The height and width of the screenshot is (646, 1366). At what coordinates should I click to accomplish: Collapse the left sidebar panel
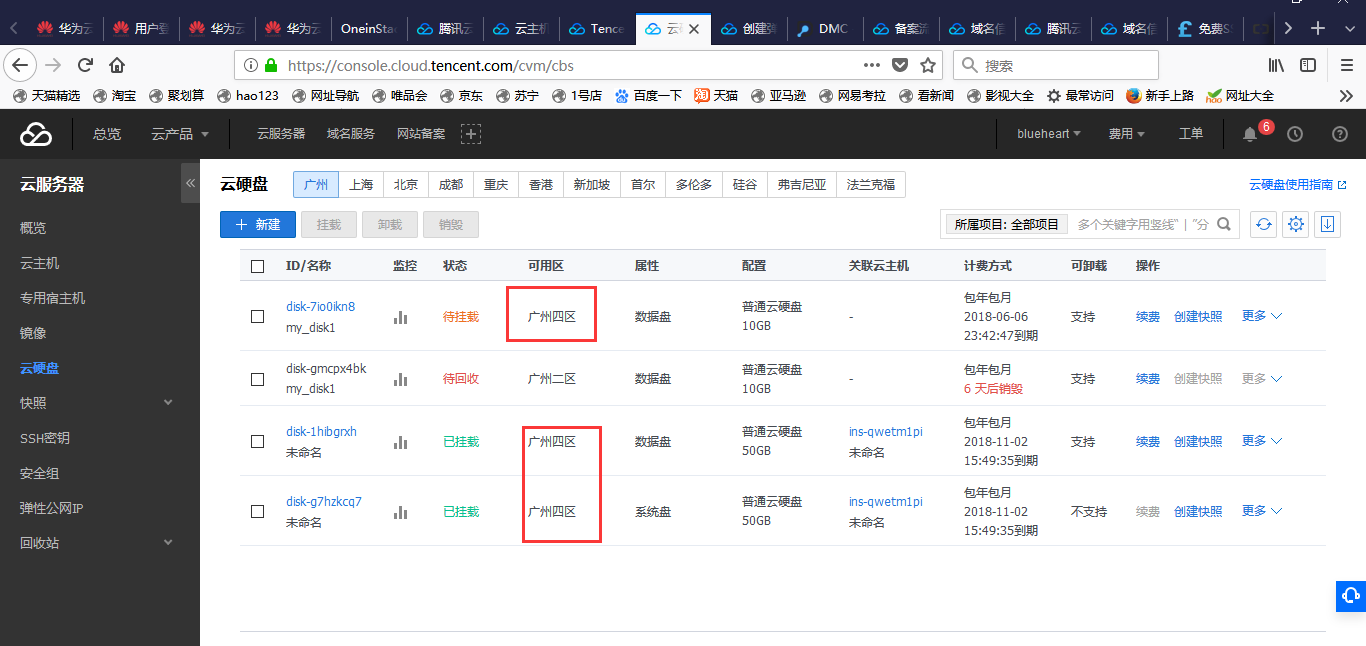pyautogui.click(x=190, y=184)
